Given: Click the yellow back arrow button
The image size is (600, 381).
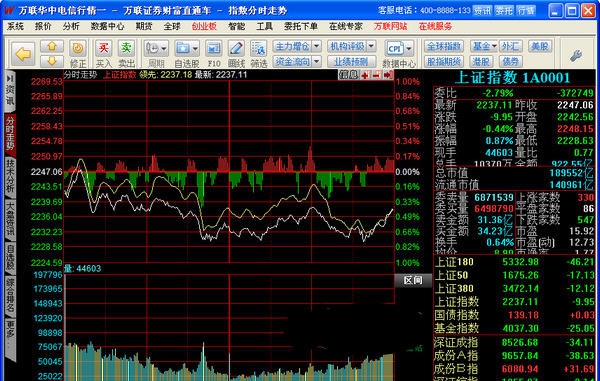Looking at the screenshot, I should 23,54.
